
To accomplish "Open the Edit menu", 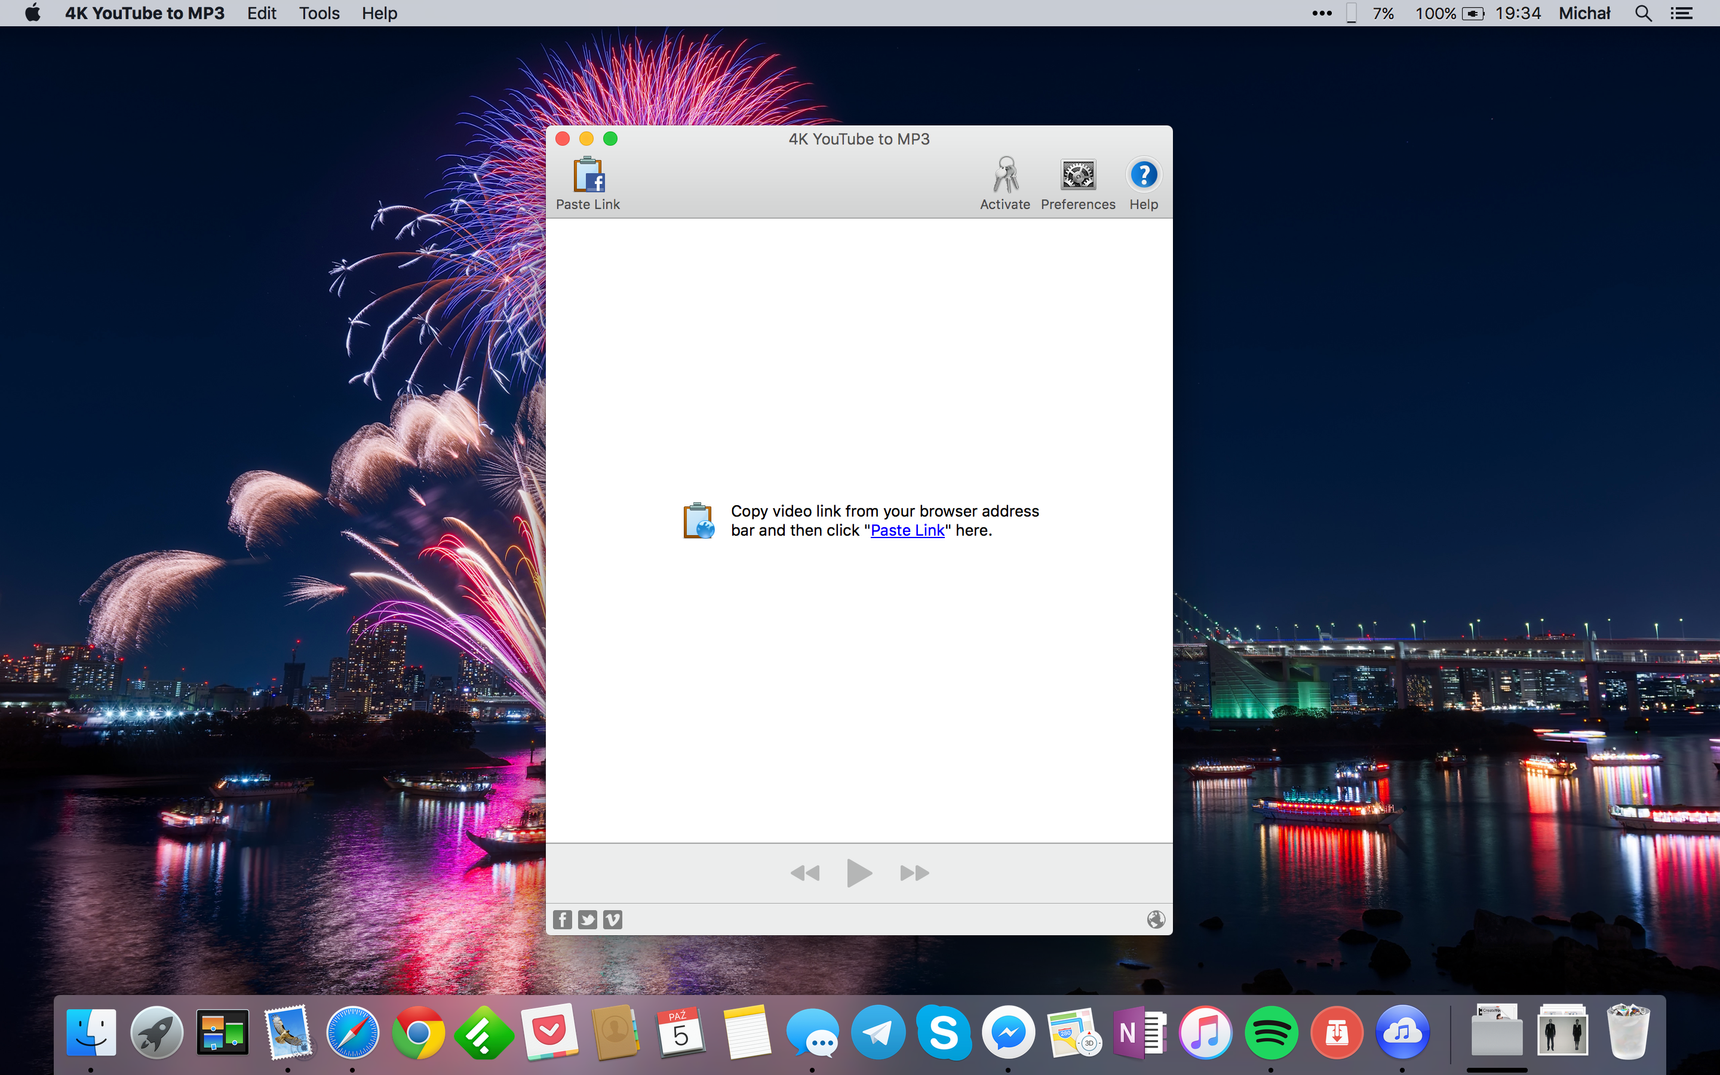I will tap(262, 13).
